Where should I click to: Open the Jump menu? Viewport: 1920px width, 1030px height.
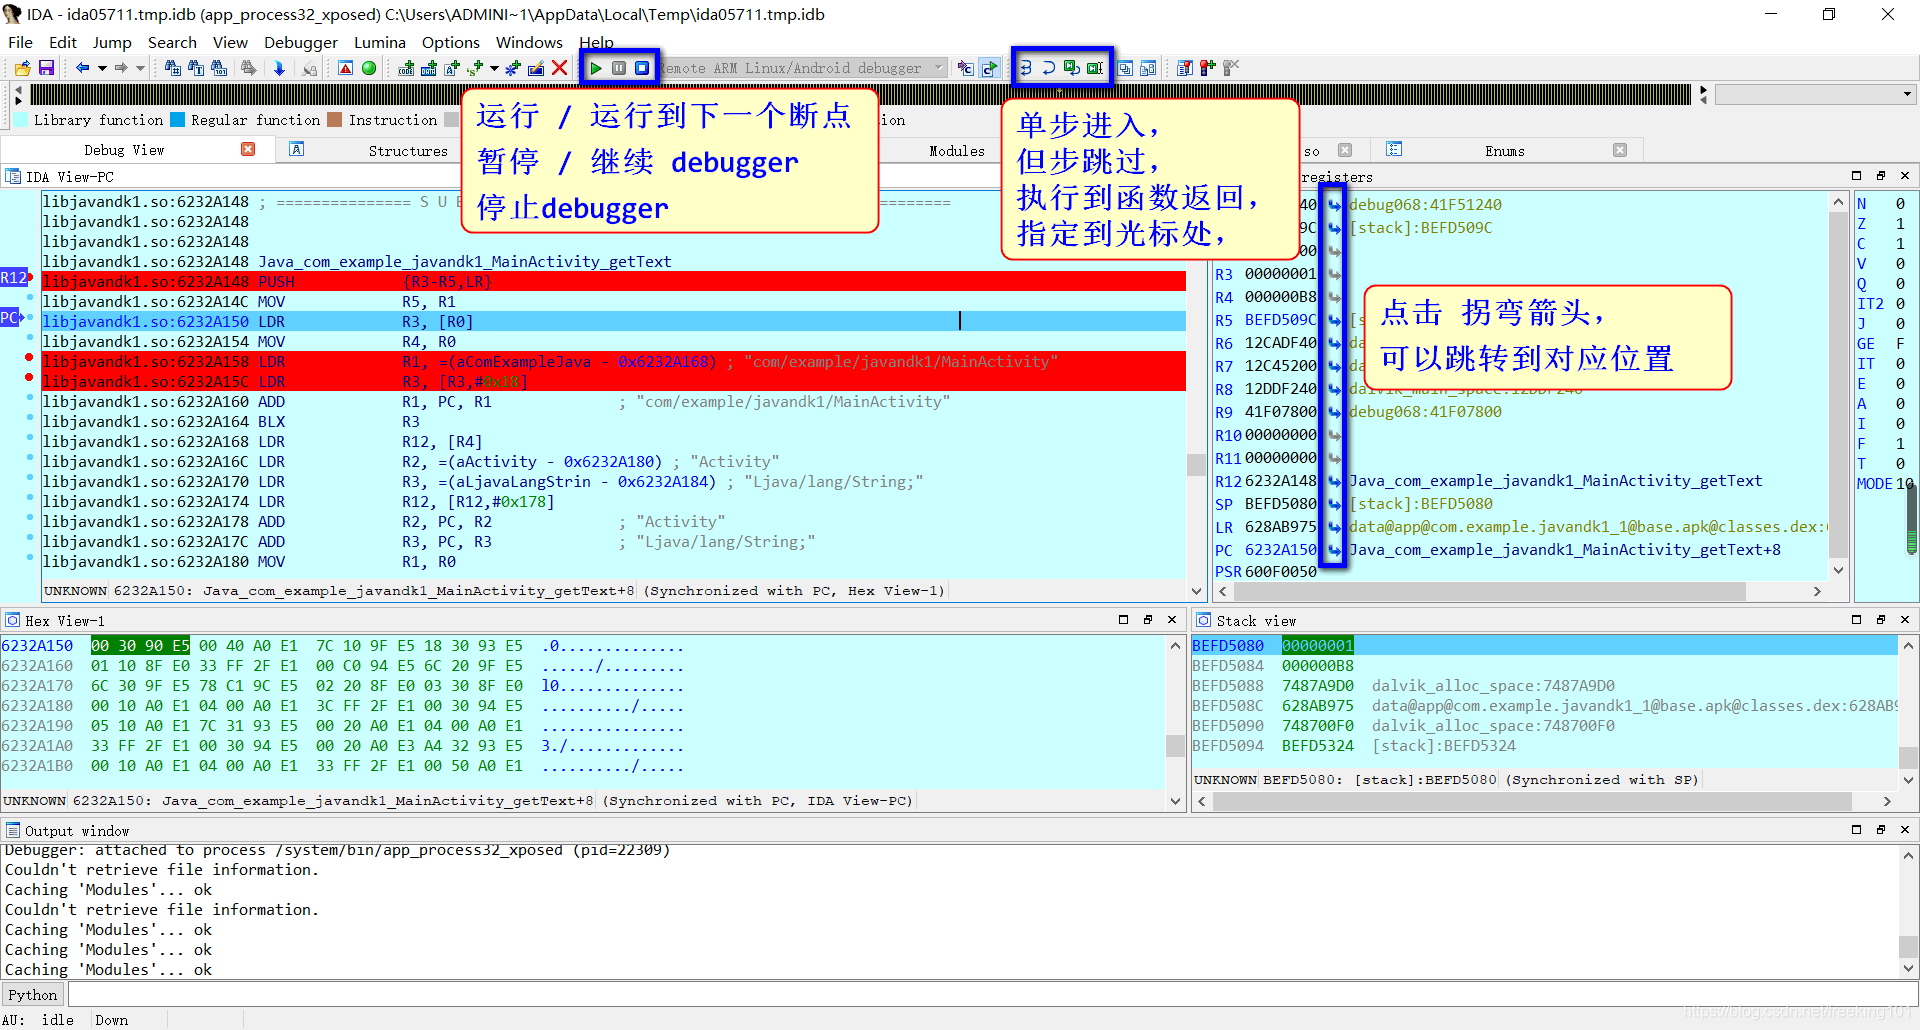click(x=112, y=42)
